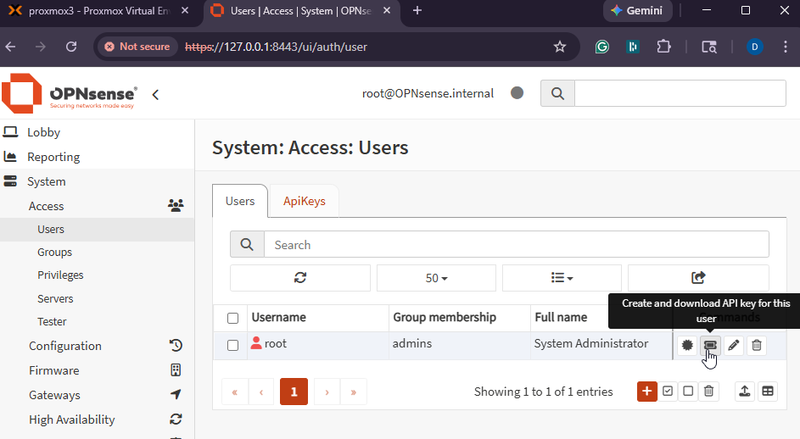Screen dimensions: 800x439
Task: Click the deselect-all square icon in footer
Action: (688, 392)
